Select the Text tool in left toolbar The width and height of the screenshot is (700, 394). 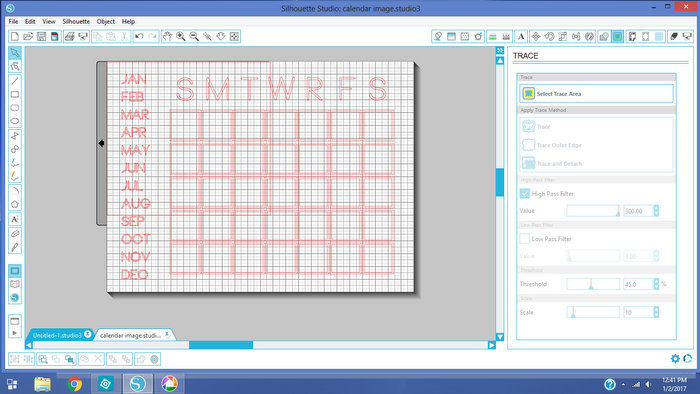tap(15, 219)
